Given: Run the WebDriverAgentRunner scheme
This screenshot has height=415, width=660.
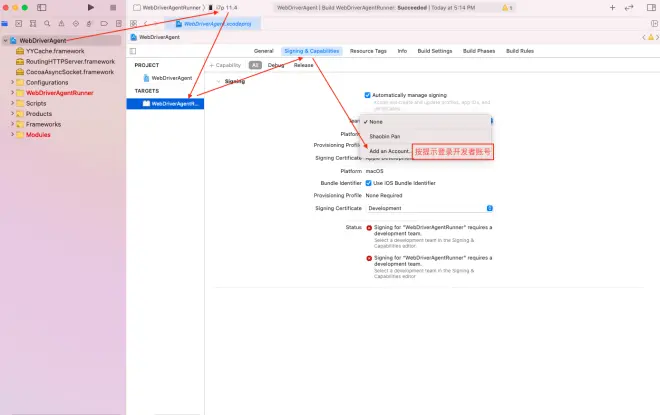Looking at the screenshot, I should pyautogui.click(x=90, y=8).
